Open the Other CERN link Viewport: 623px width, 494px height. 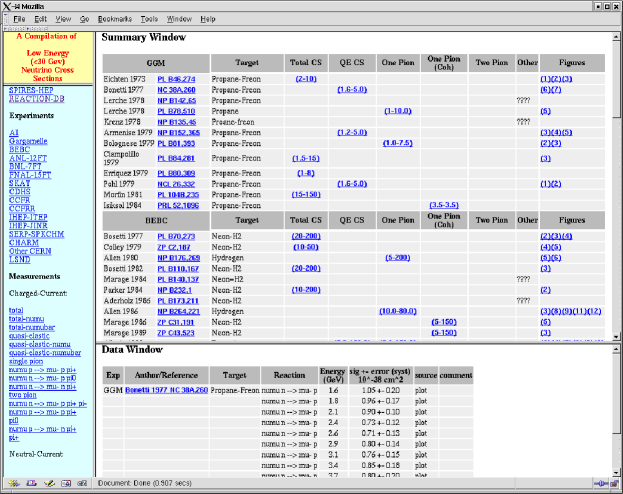point(30,251)
